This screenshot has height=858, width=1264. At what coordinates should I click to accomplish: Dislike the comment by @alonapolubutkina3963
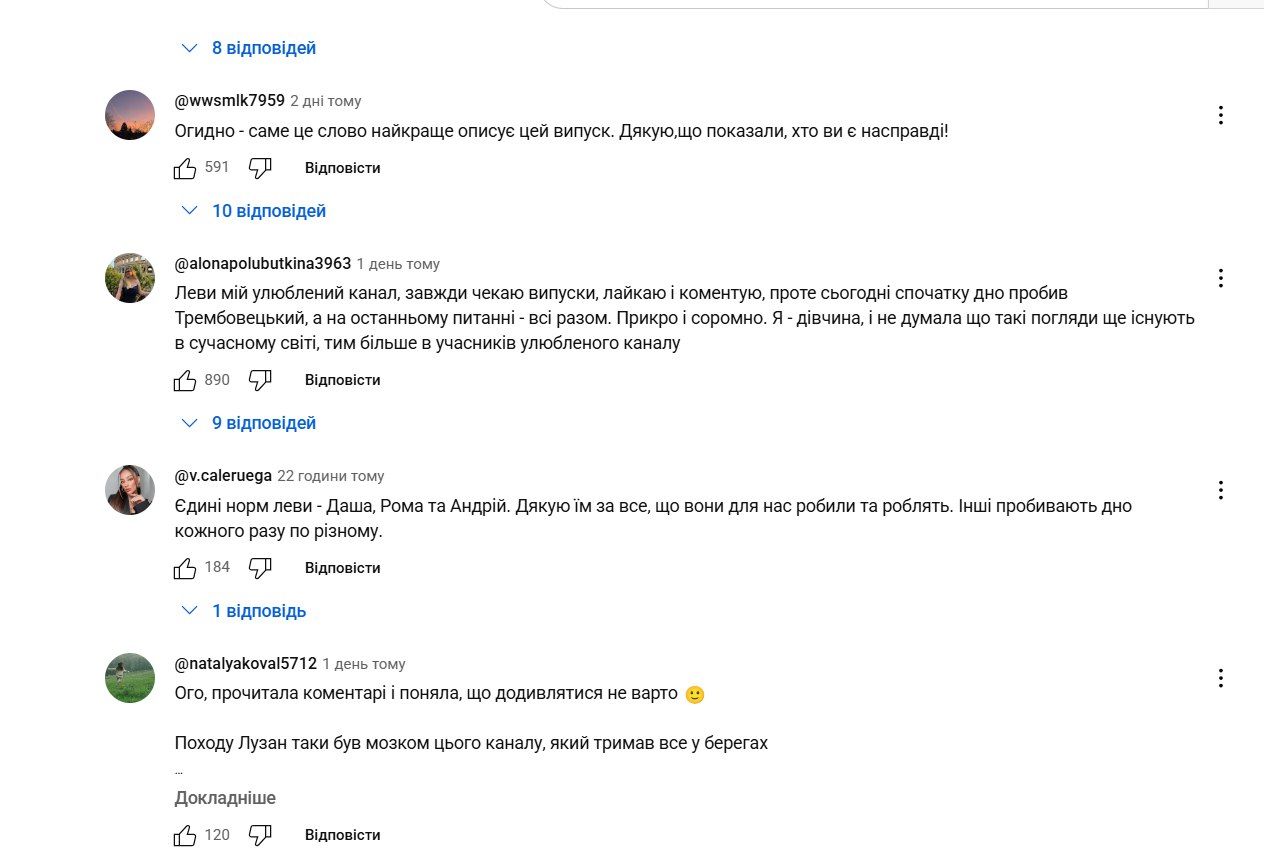[x=260, y=380]
